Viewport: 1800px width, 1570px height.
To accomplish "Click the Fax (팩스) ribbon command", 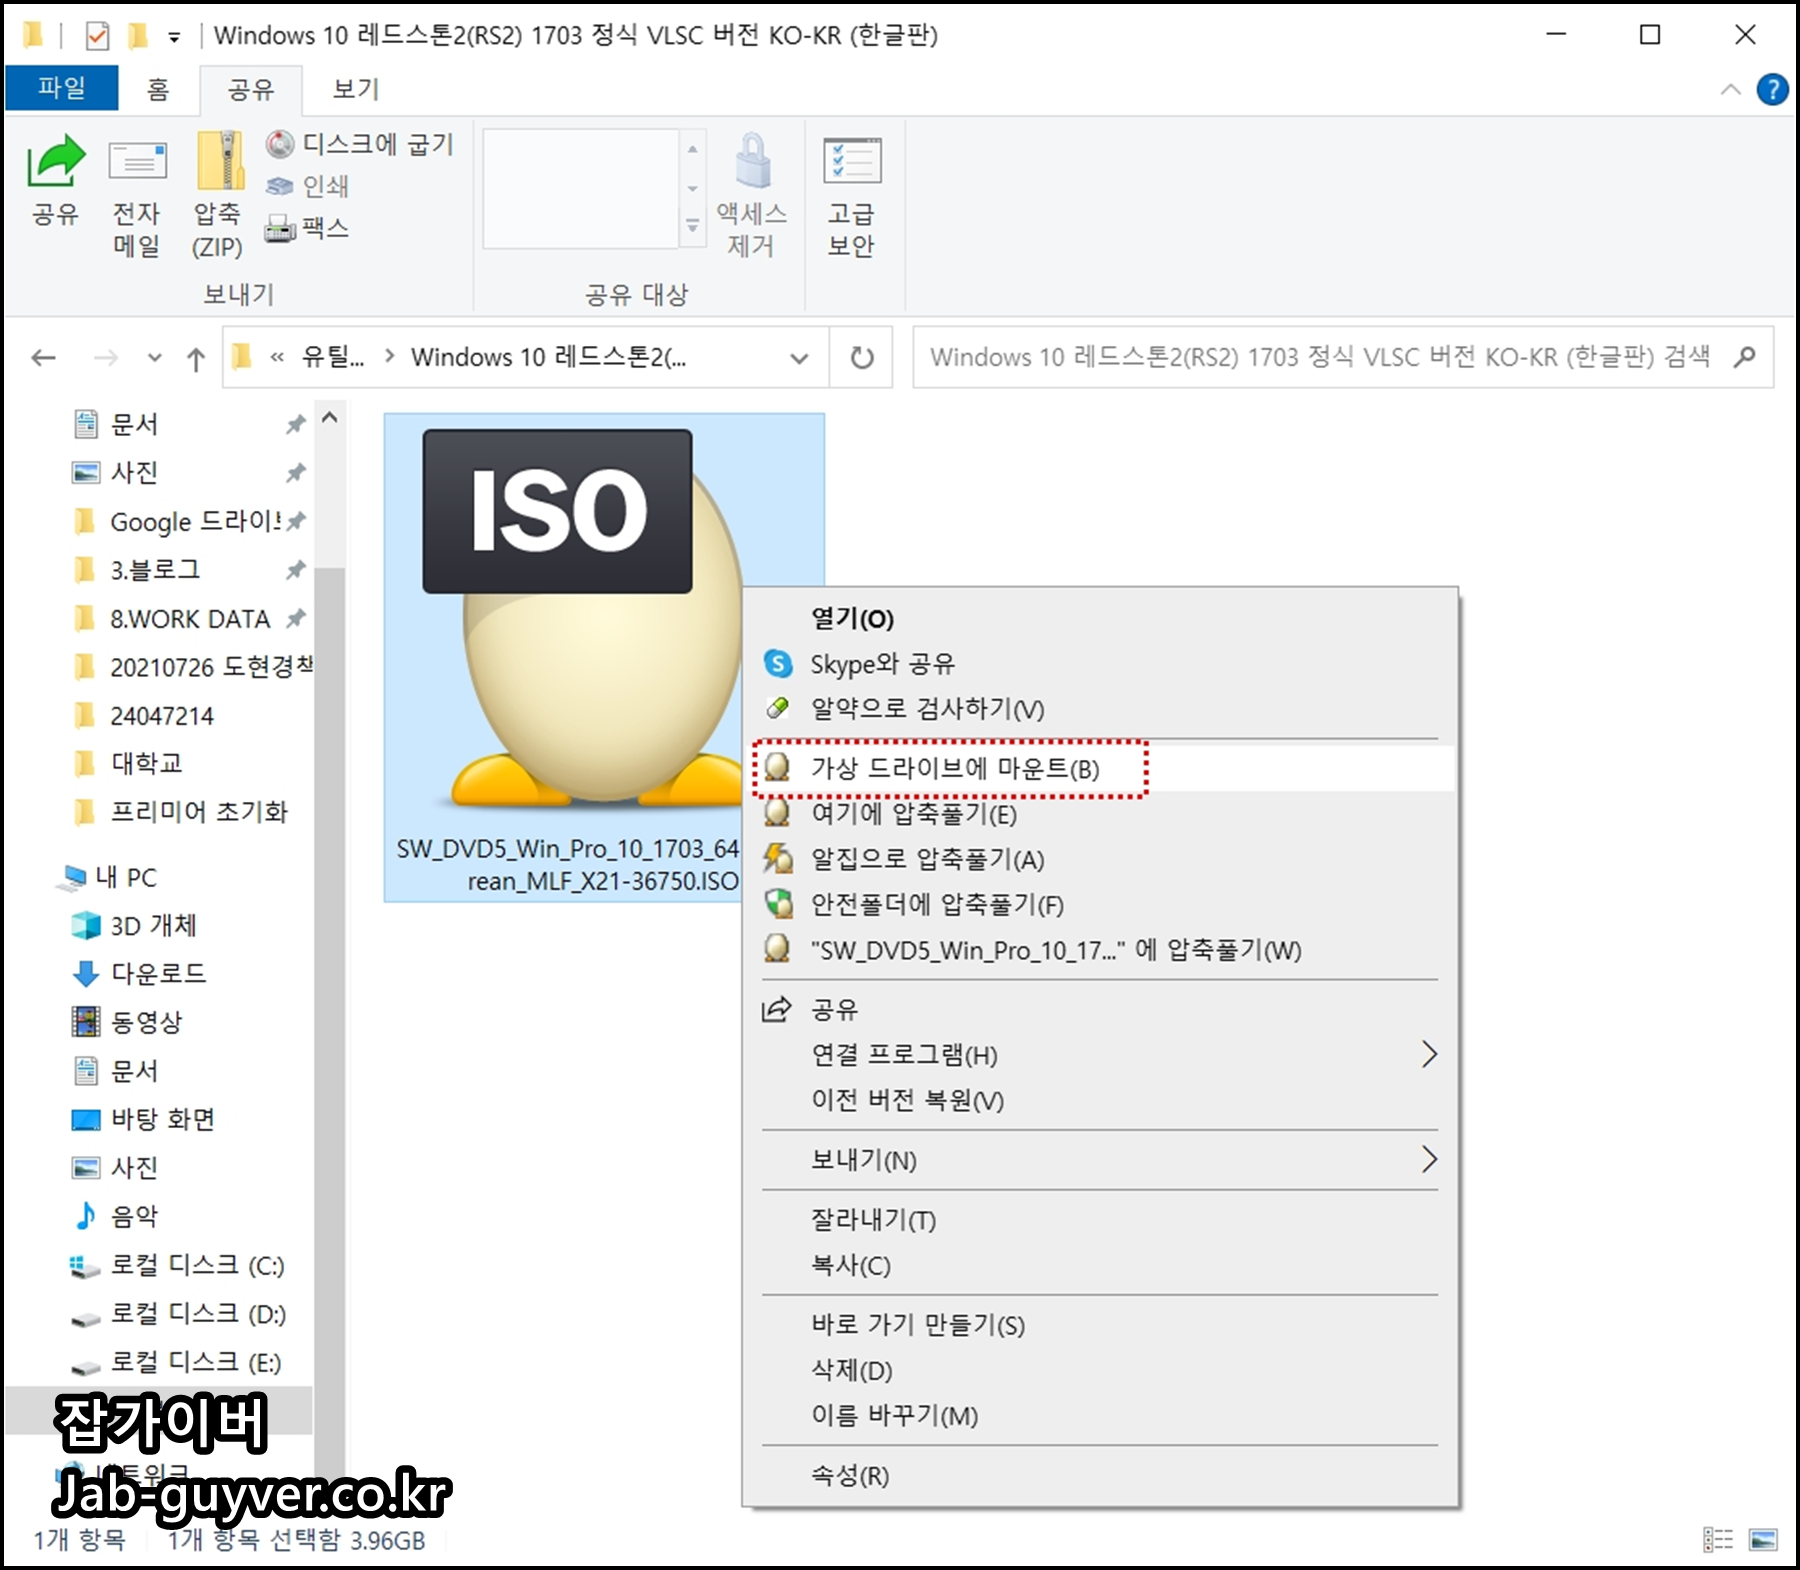I will pos(307,229).
